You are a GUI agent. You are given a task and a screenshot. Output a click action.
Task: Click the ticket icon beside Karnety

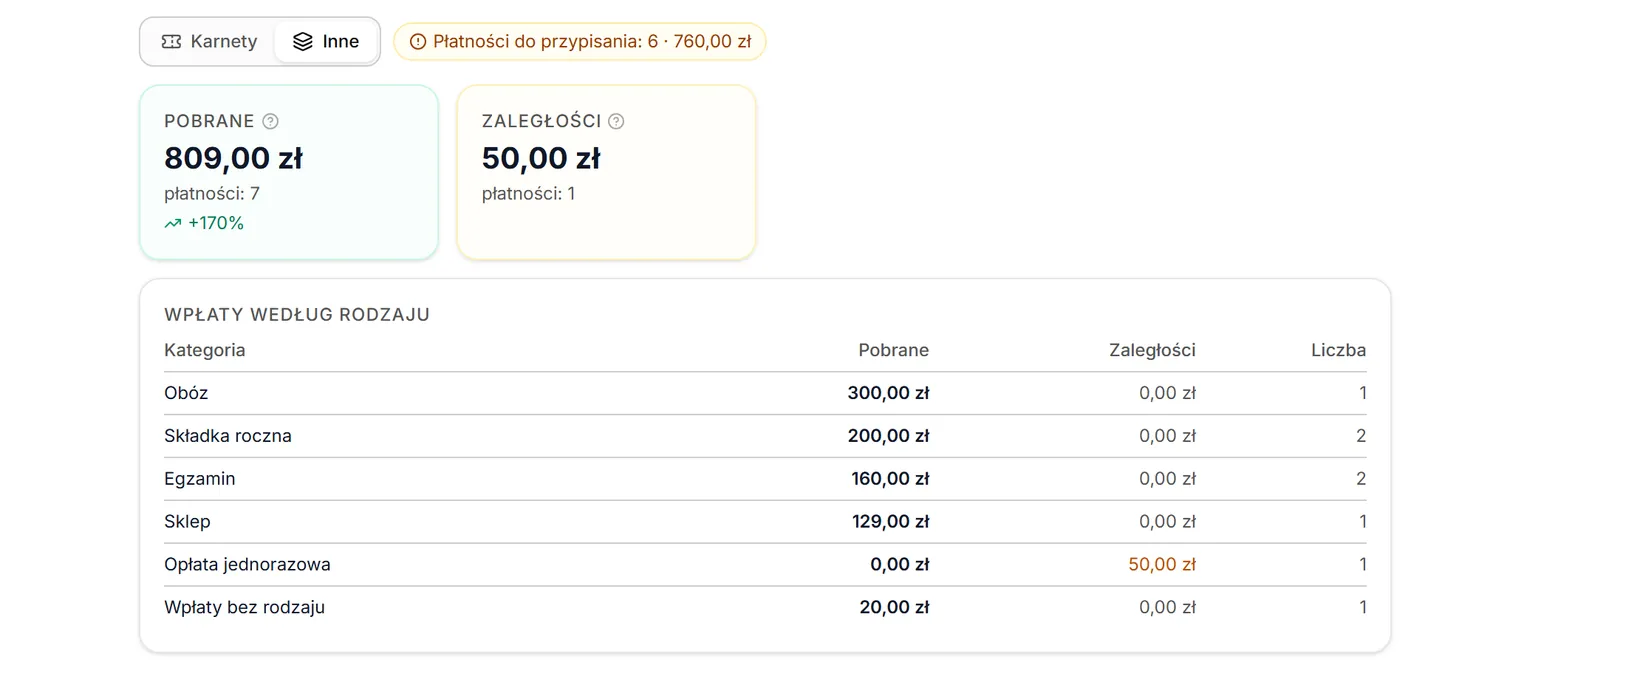(172, 41)
